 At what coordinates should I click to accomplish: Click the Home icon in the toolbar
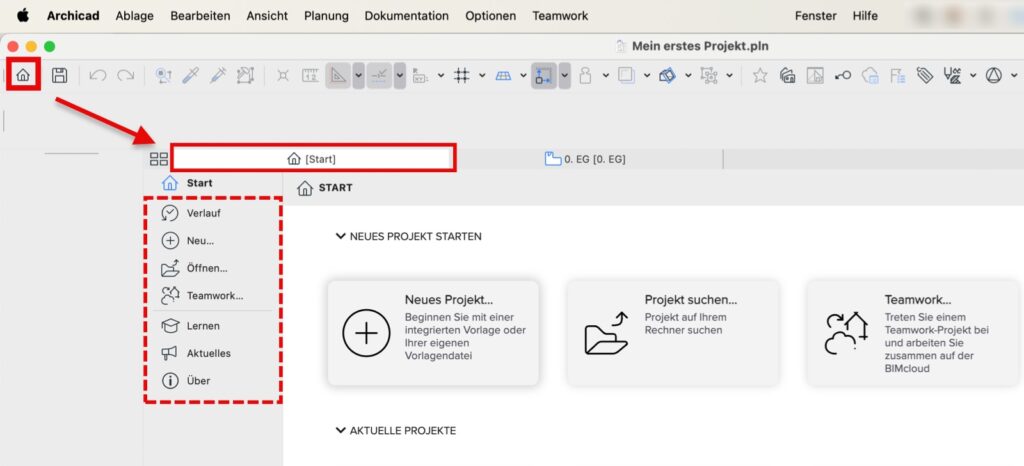(23, 75)
